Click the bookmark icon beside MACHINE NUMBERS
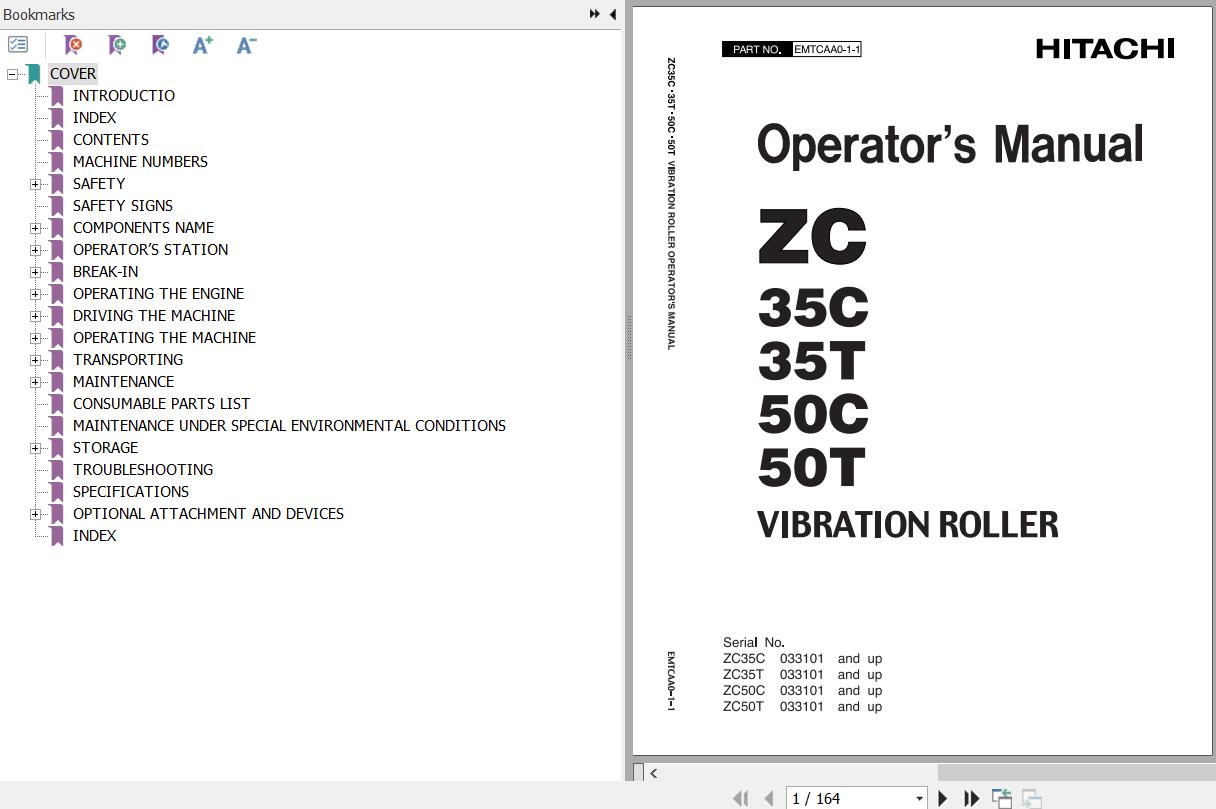Image resolution: width=1216 pixels, height=809 pixels. pos(57,162)
